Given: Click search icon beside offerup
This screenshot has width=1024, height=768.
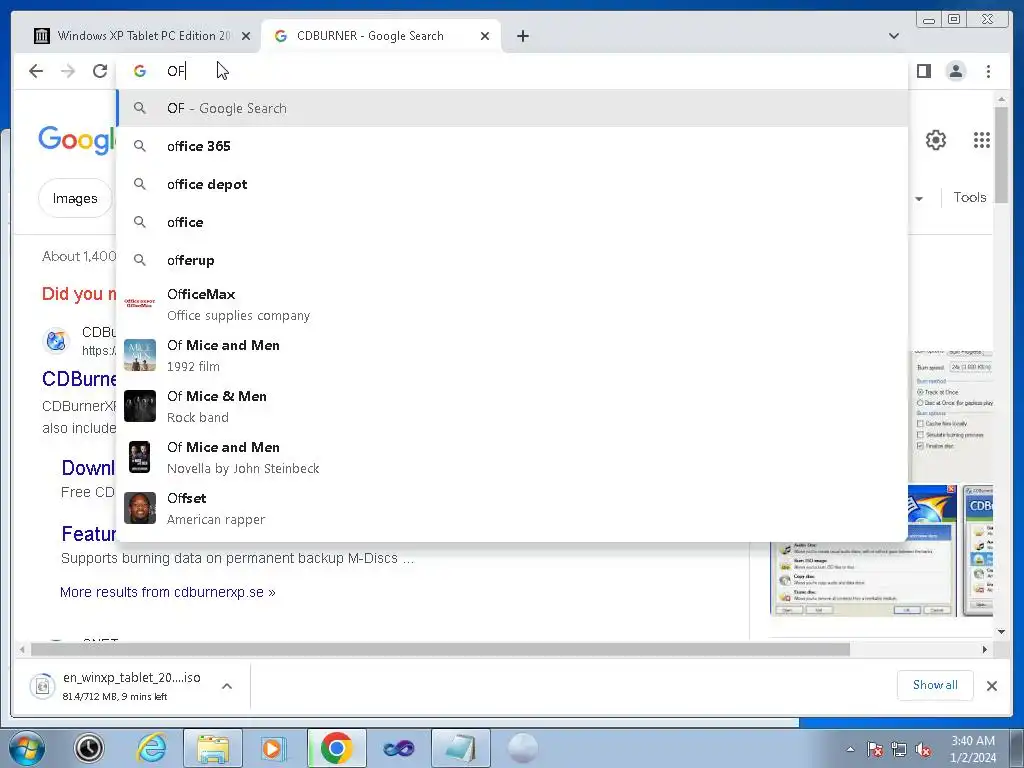Looking at the screenshot, I should click(140, 260).
